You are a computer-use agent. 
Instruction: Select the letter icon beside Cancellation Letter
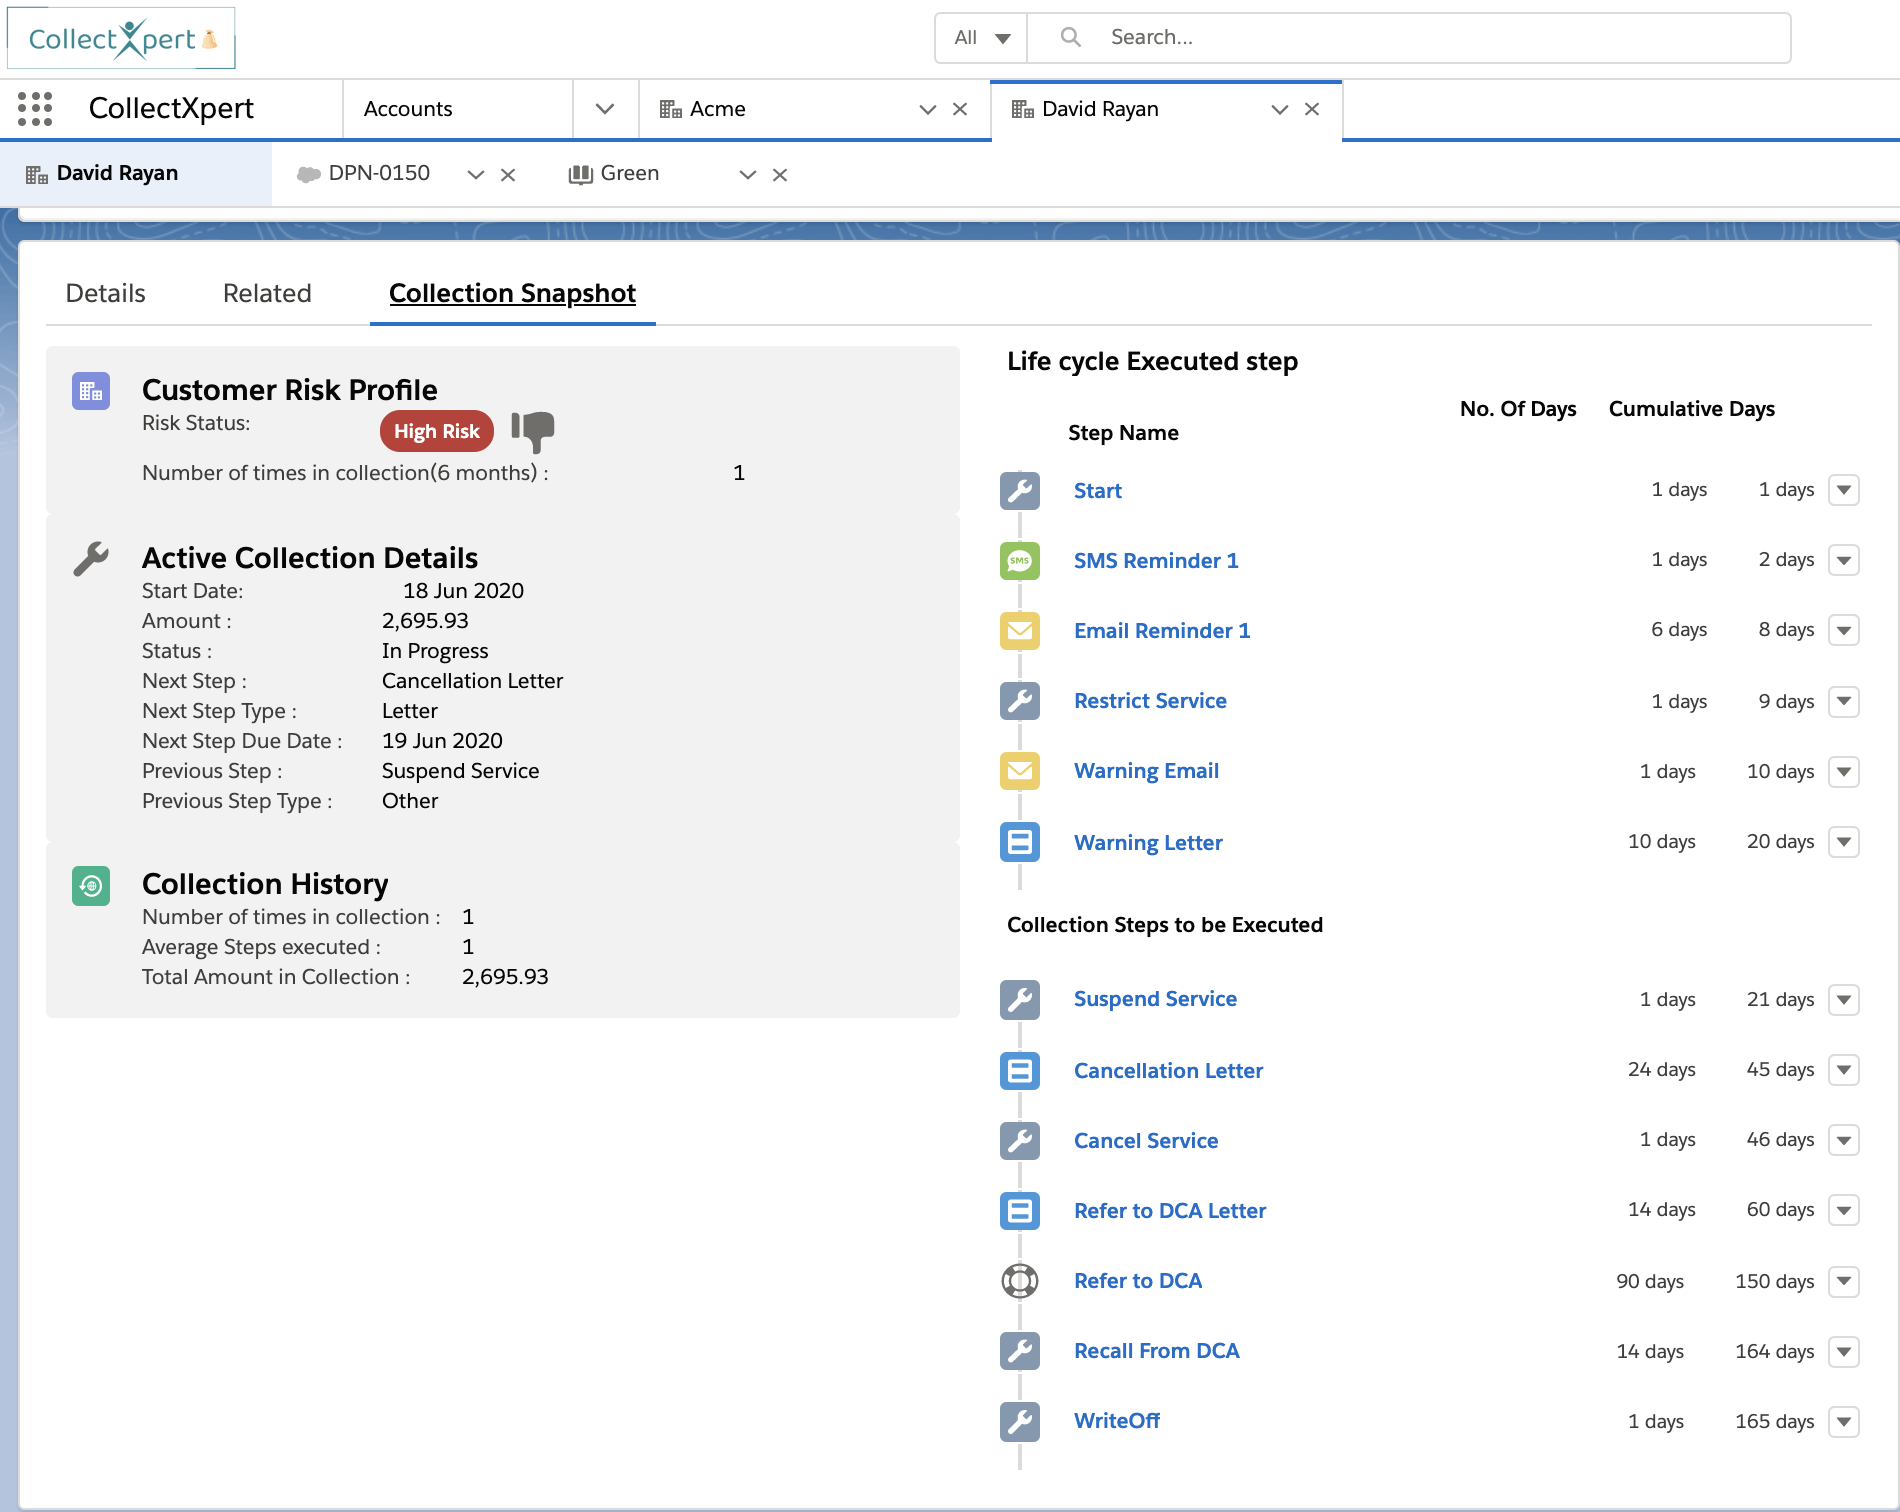pyautogui.click(x=1019, y=1070)
